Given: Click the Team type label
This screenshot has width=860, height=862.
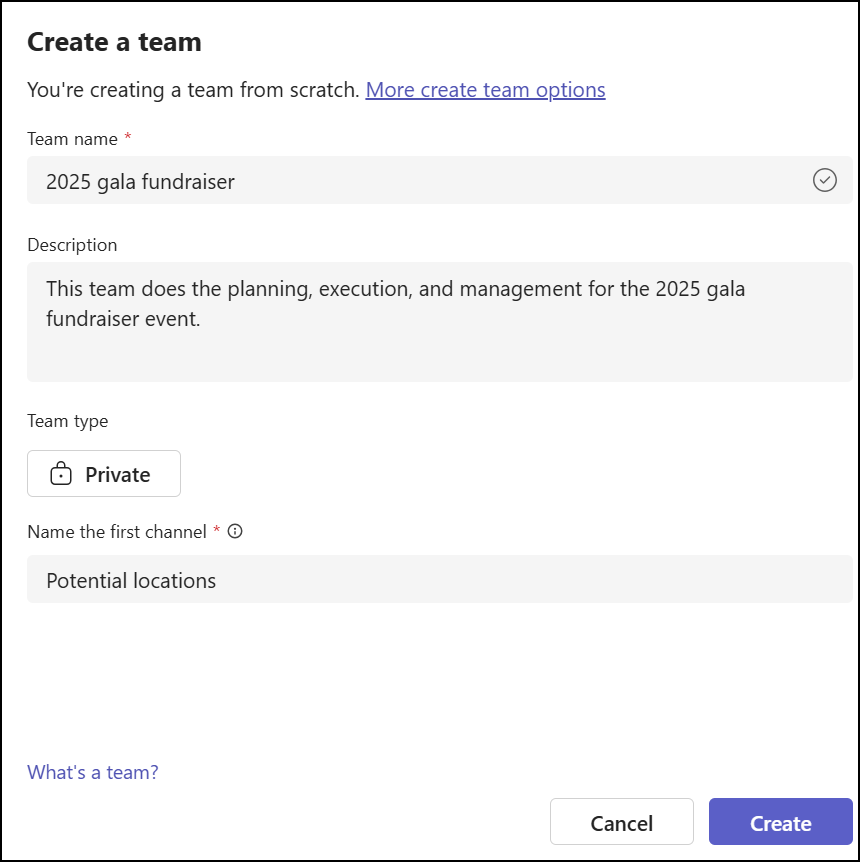Looking at the screenshot, I should click(x=67, y=421).
